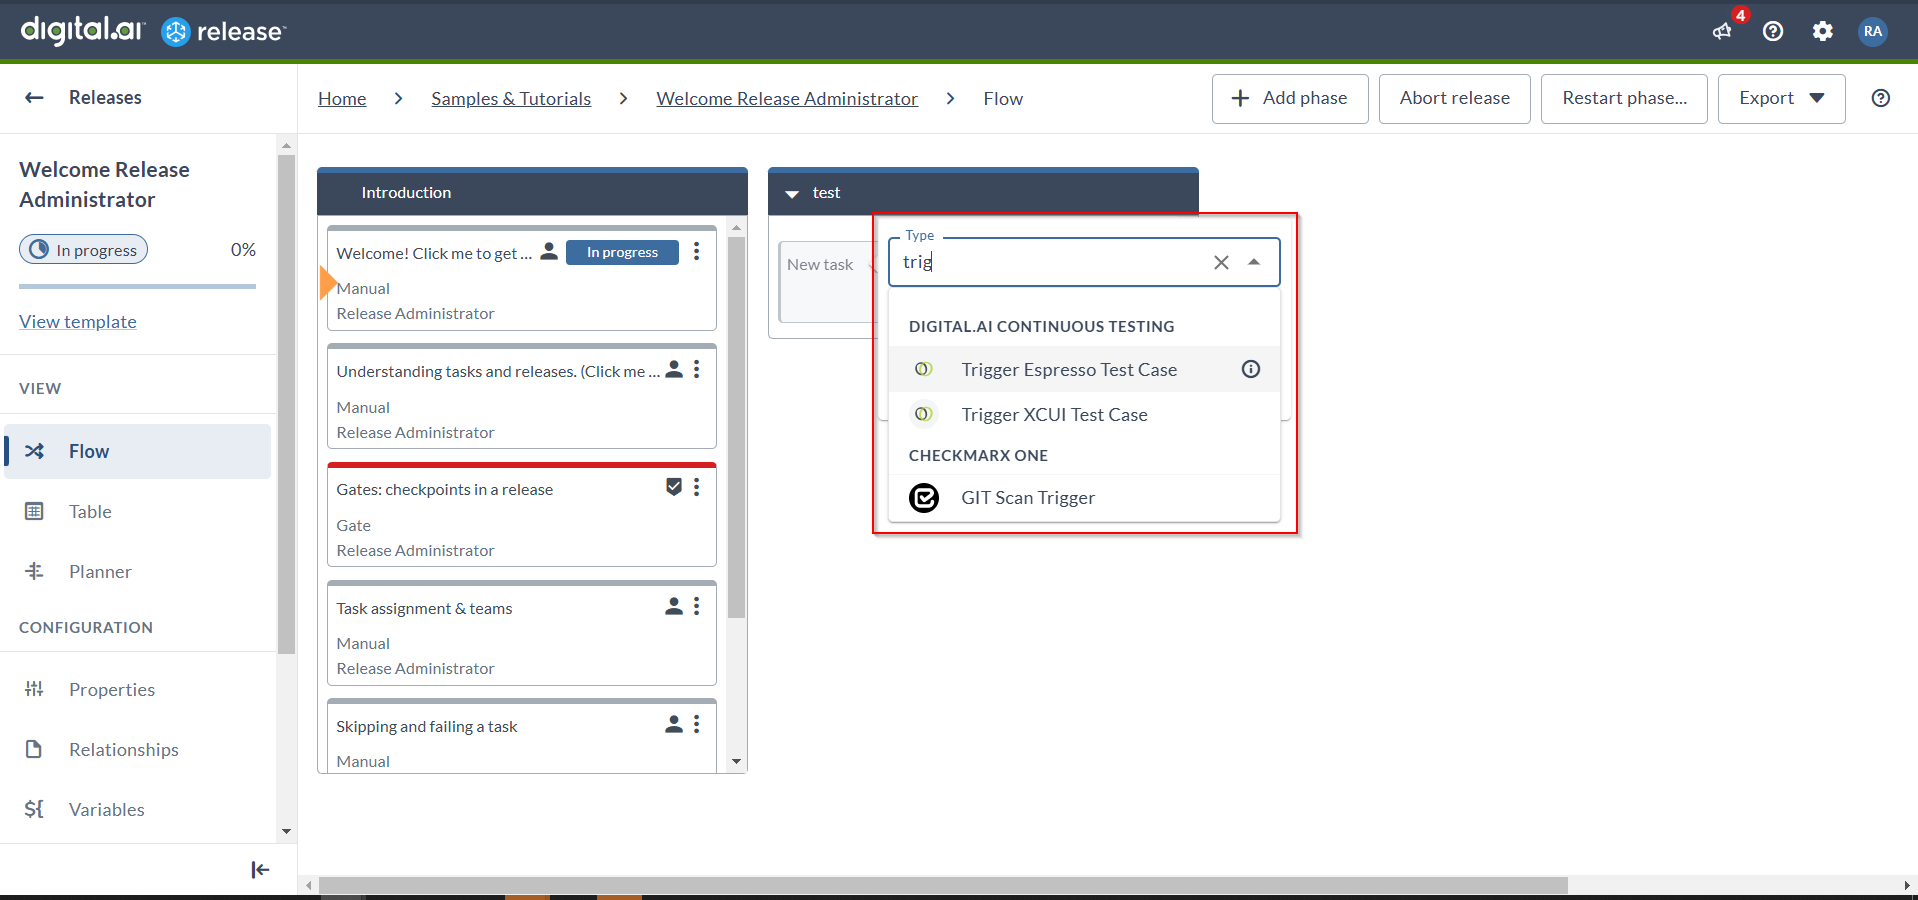Click the Add phase button

pos(1290,98)
